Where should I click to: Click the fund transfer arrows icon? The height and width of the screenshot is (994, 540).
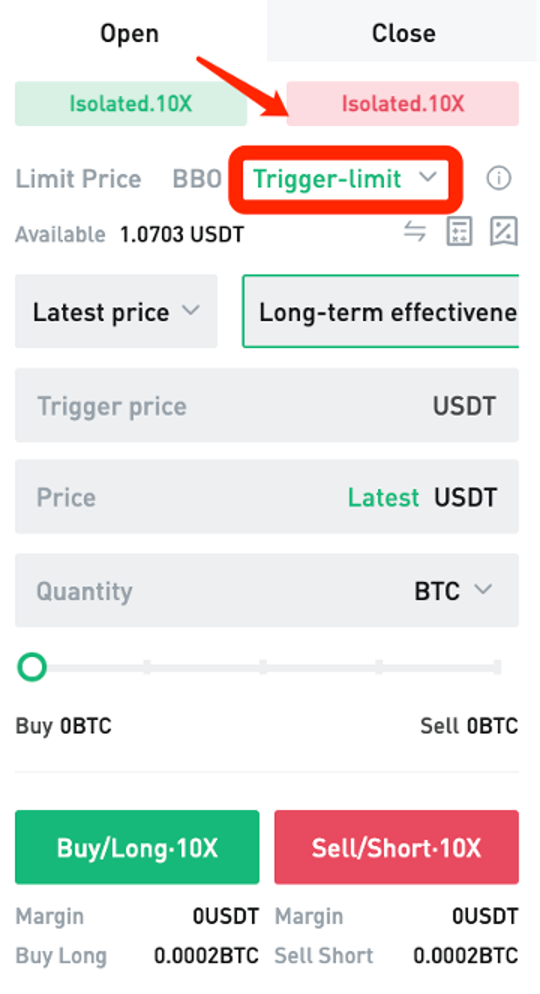pos(415,232)
